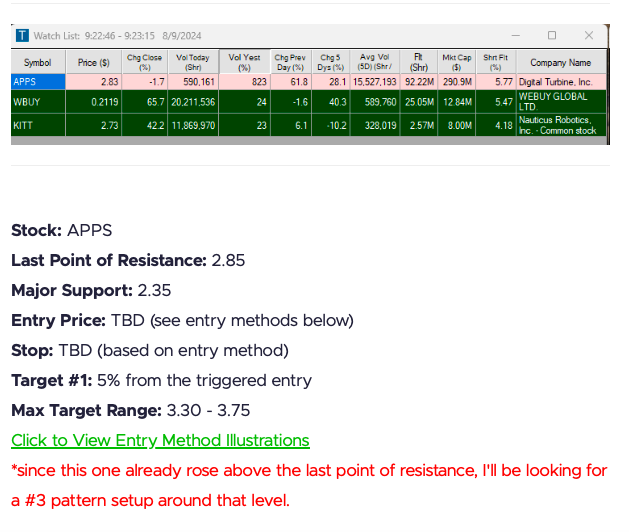Screen dimensions: 629x532
Task: Click APPS market cap 290.9M
Action: tap(457, 82)
